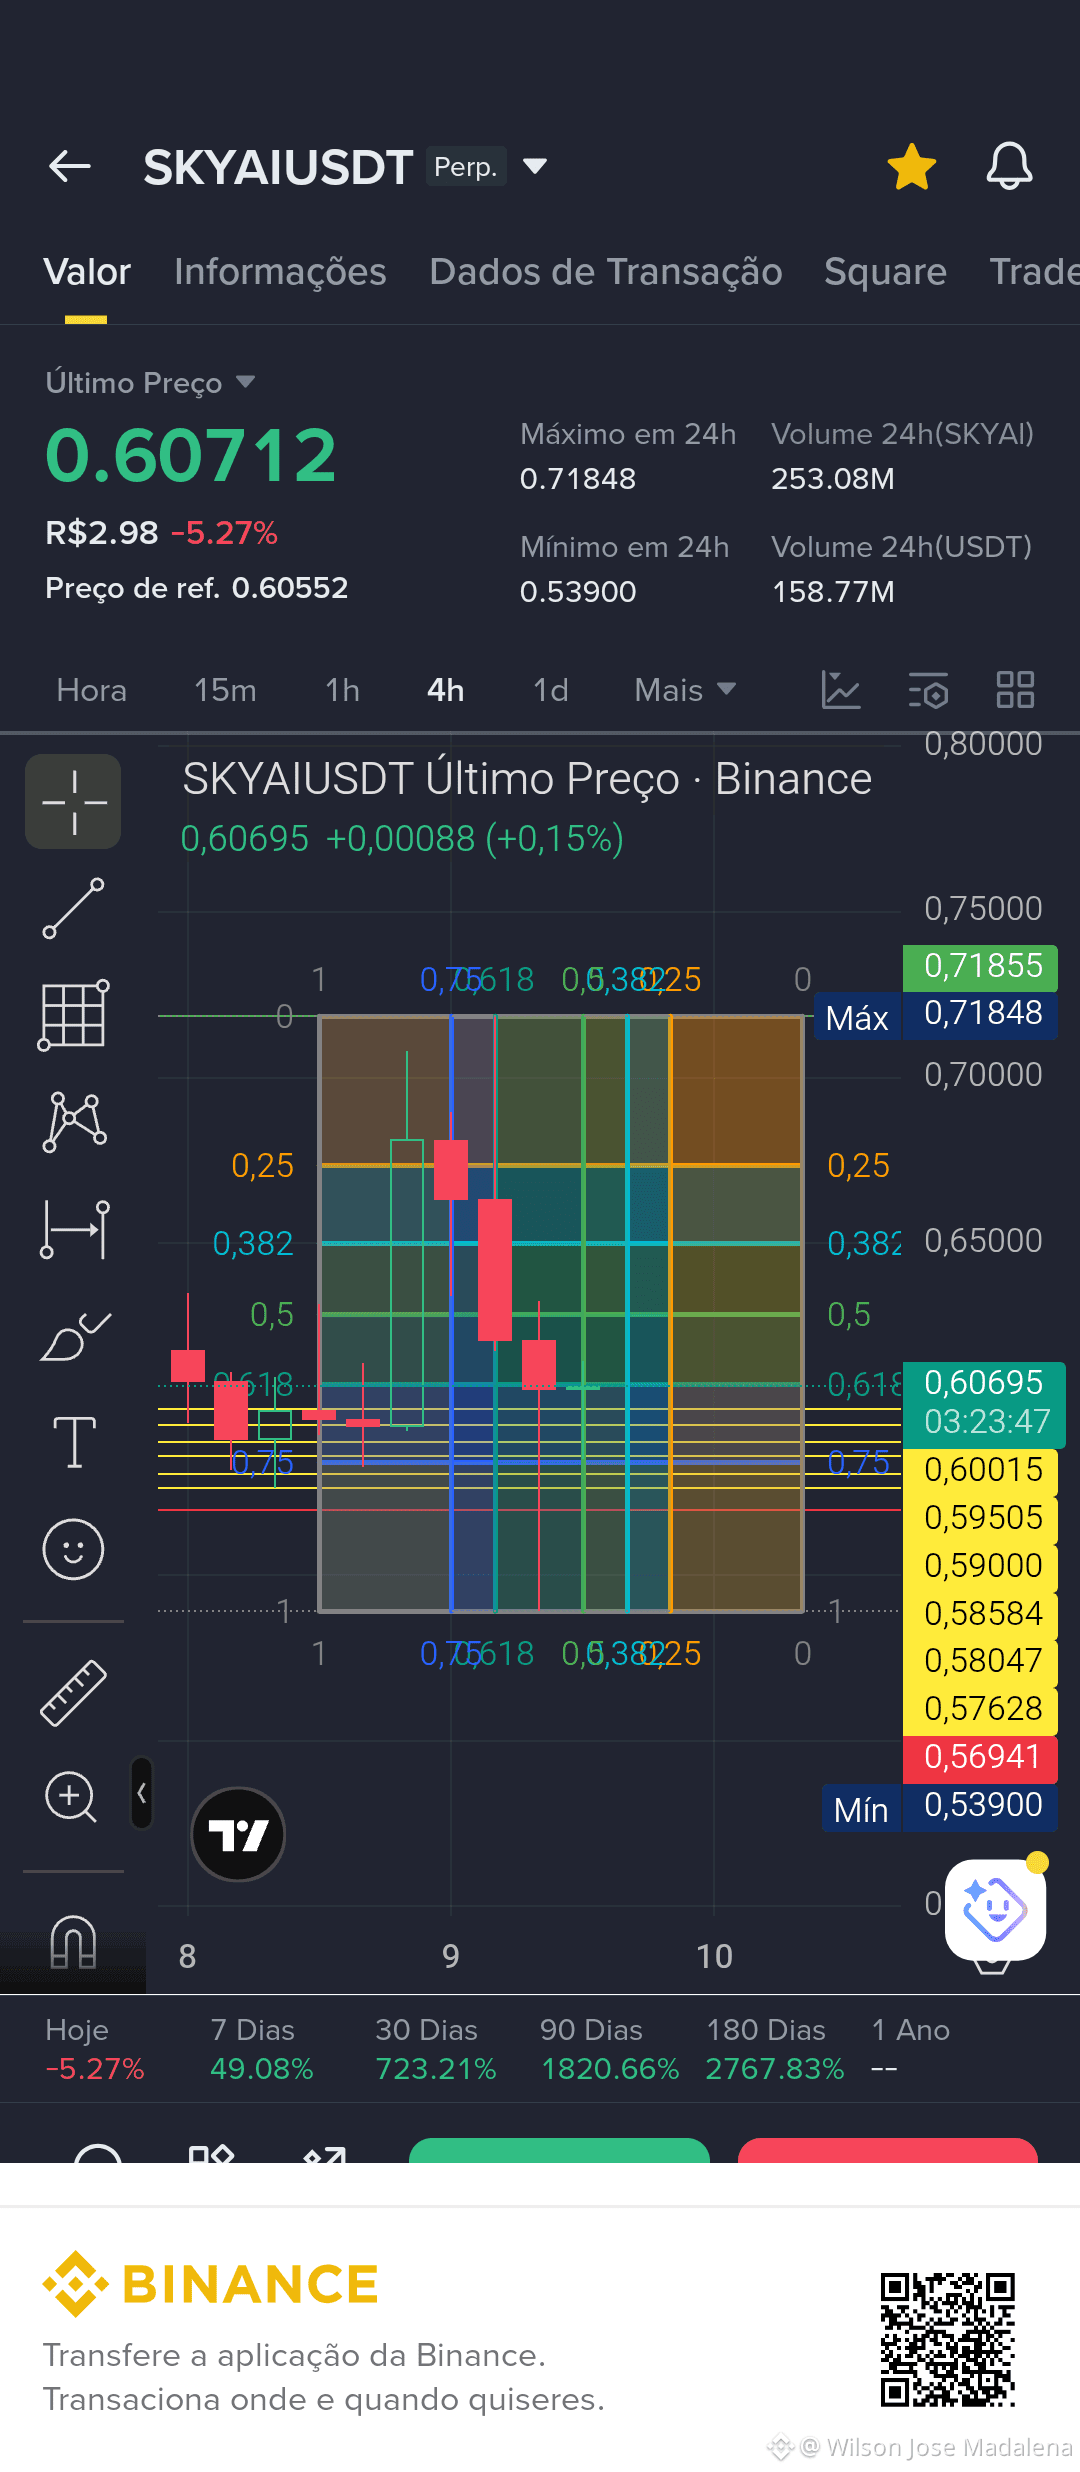Click the QR code in the banner
The width and height of the screenshot is (1080, 2472).
[x=947, y=2340]
